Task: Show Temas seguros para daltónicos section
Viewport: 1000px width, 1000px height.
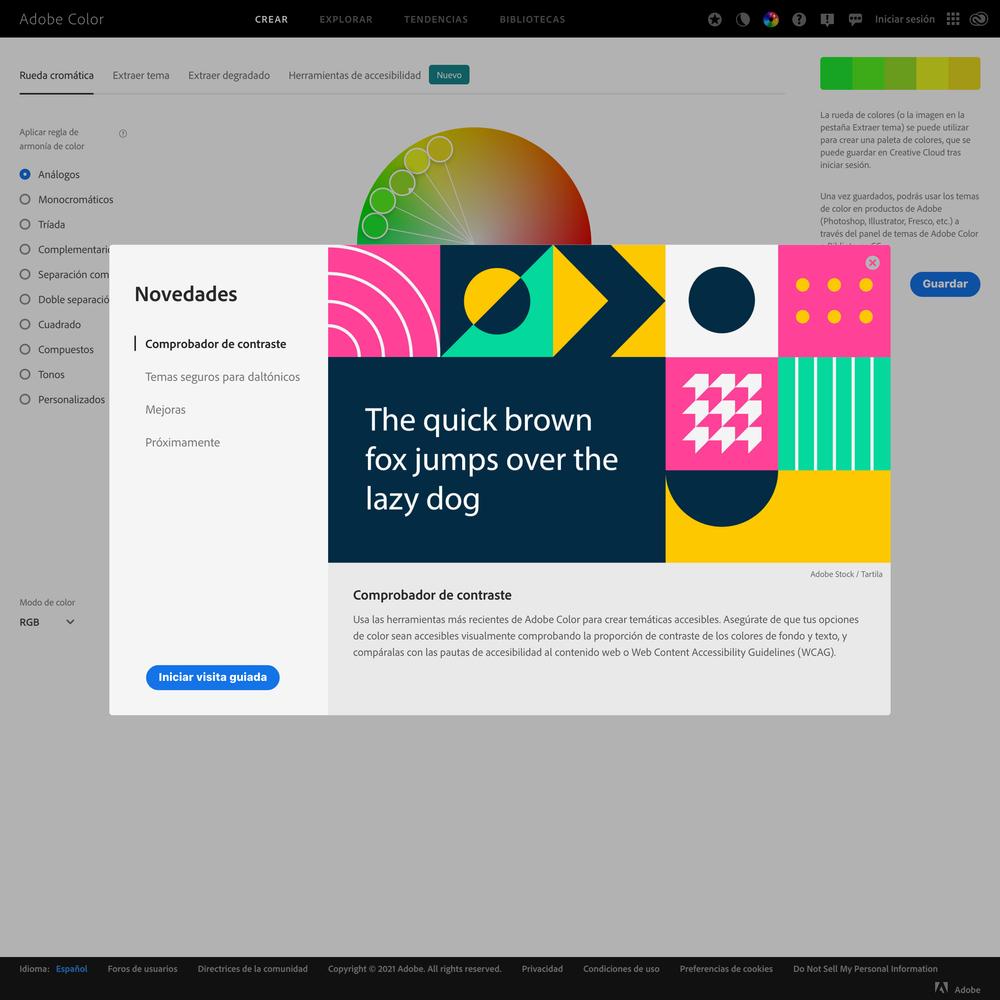Action: tap(223, 377)
